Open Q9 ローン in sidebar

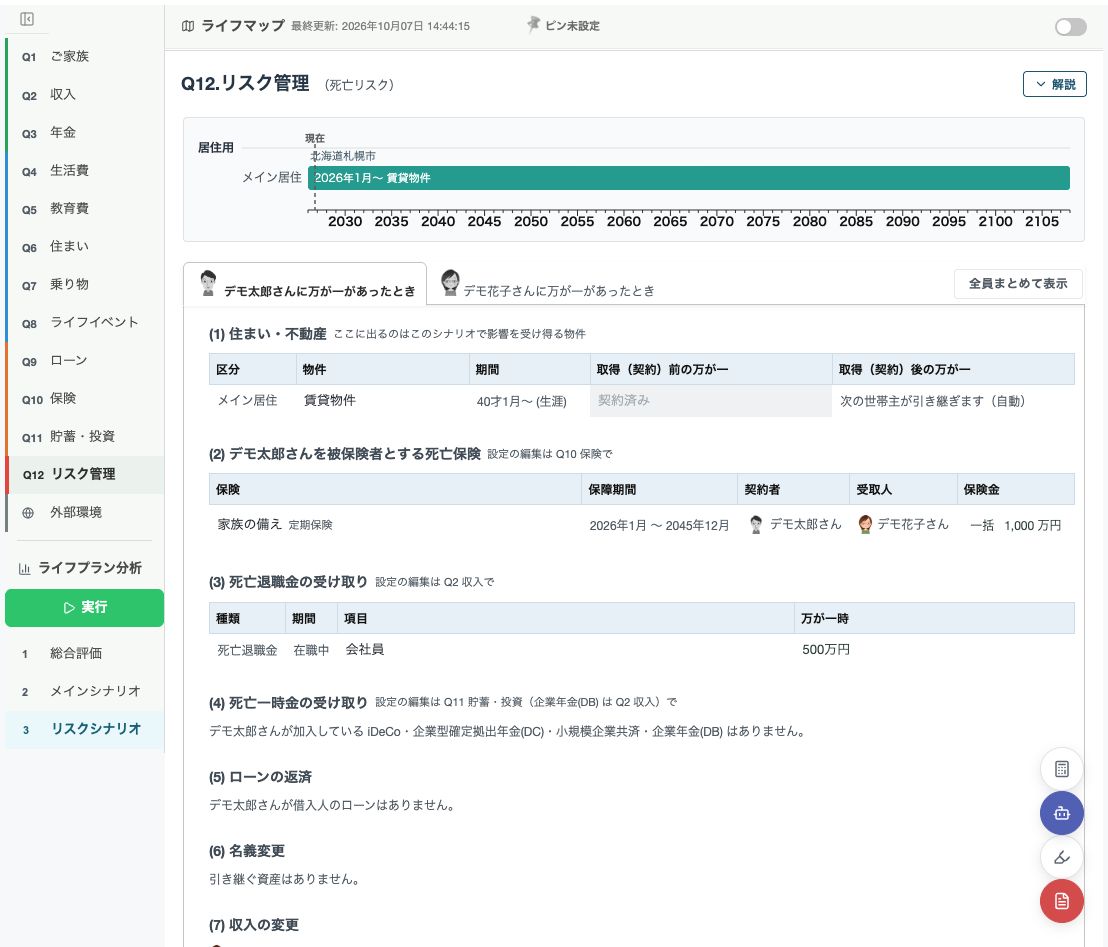[85, 361]
